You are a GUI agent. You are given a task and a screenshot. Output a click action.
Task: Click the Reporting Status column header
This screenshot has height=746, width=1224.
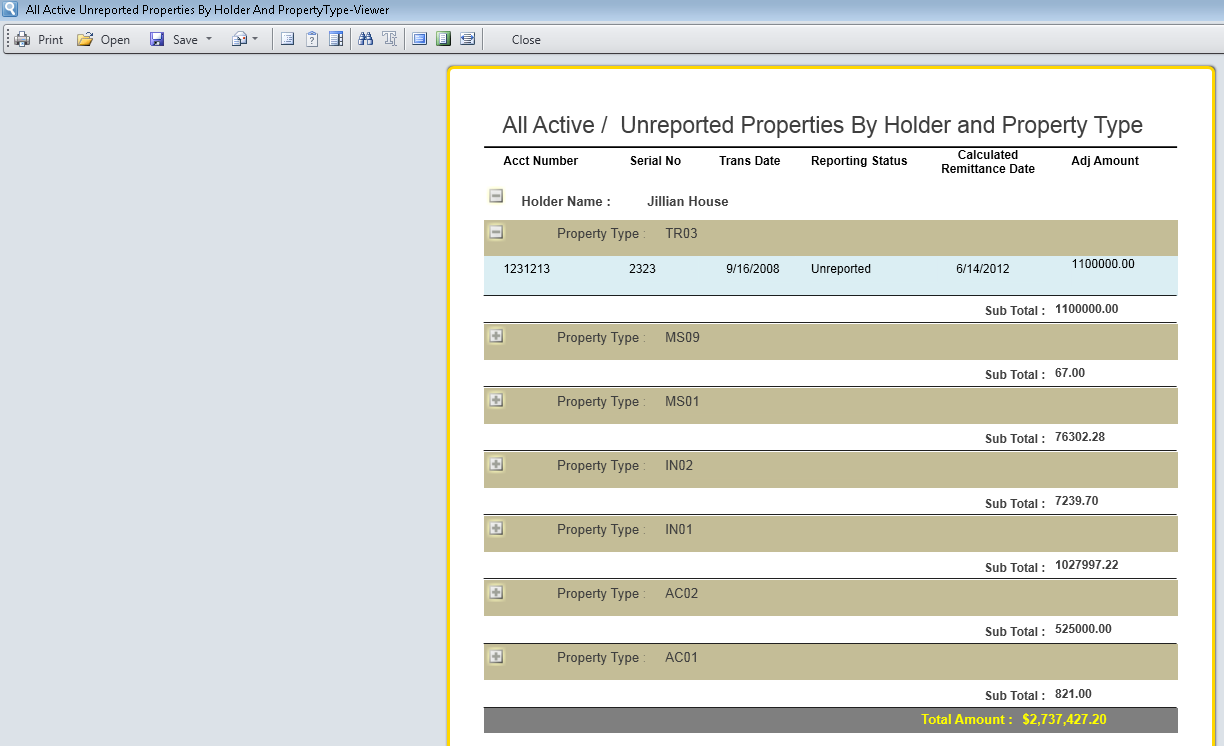click(859, 161)
